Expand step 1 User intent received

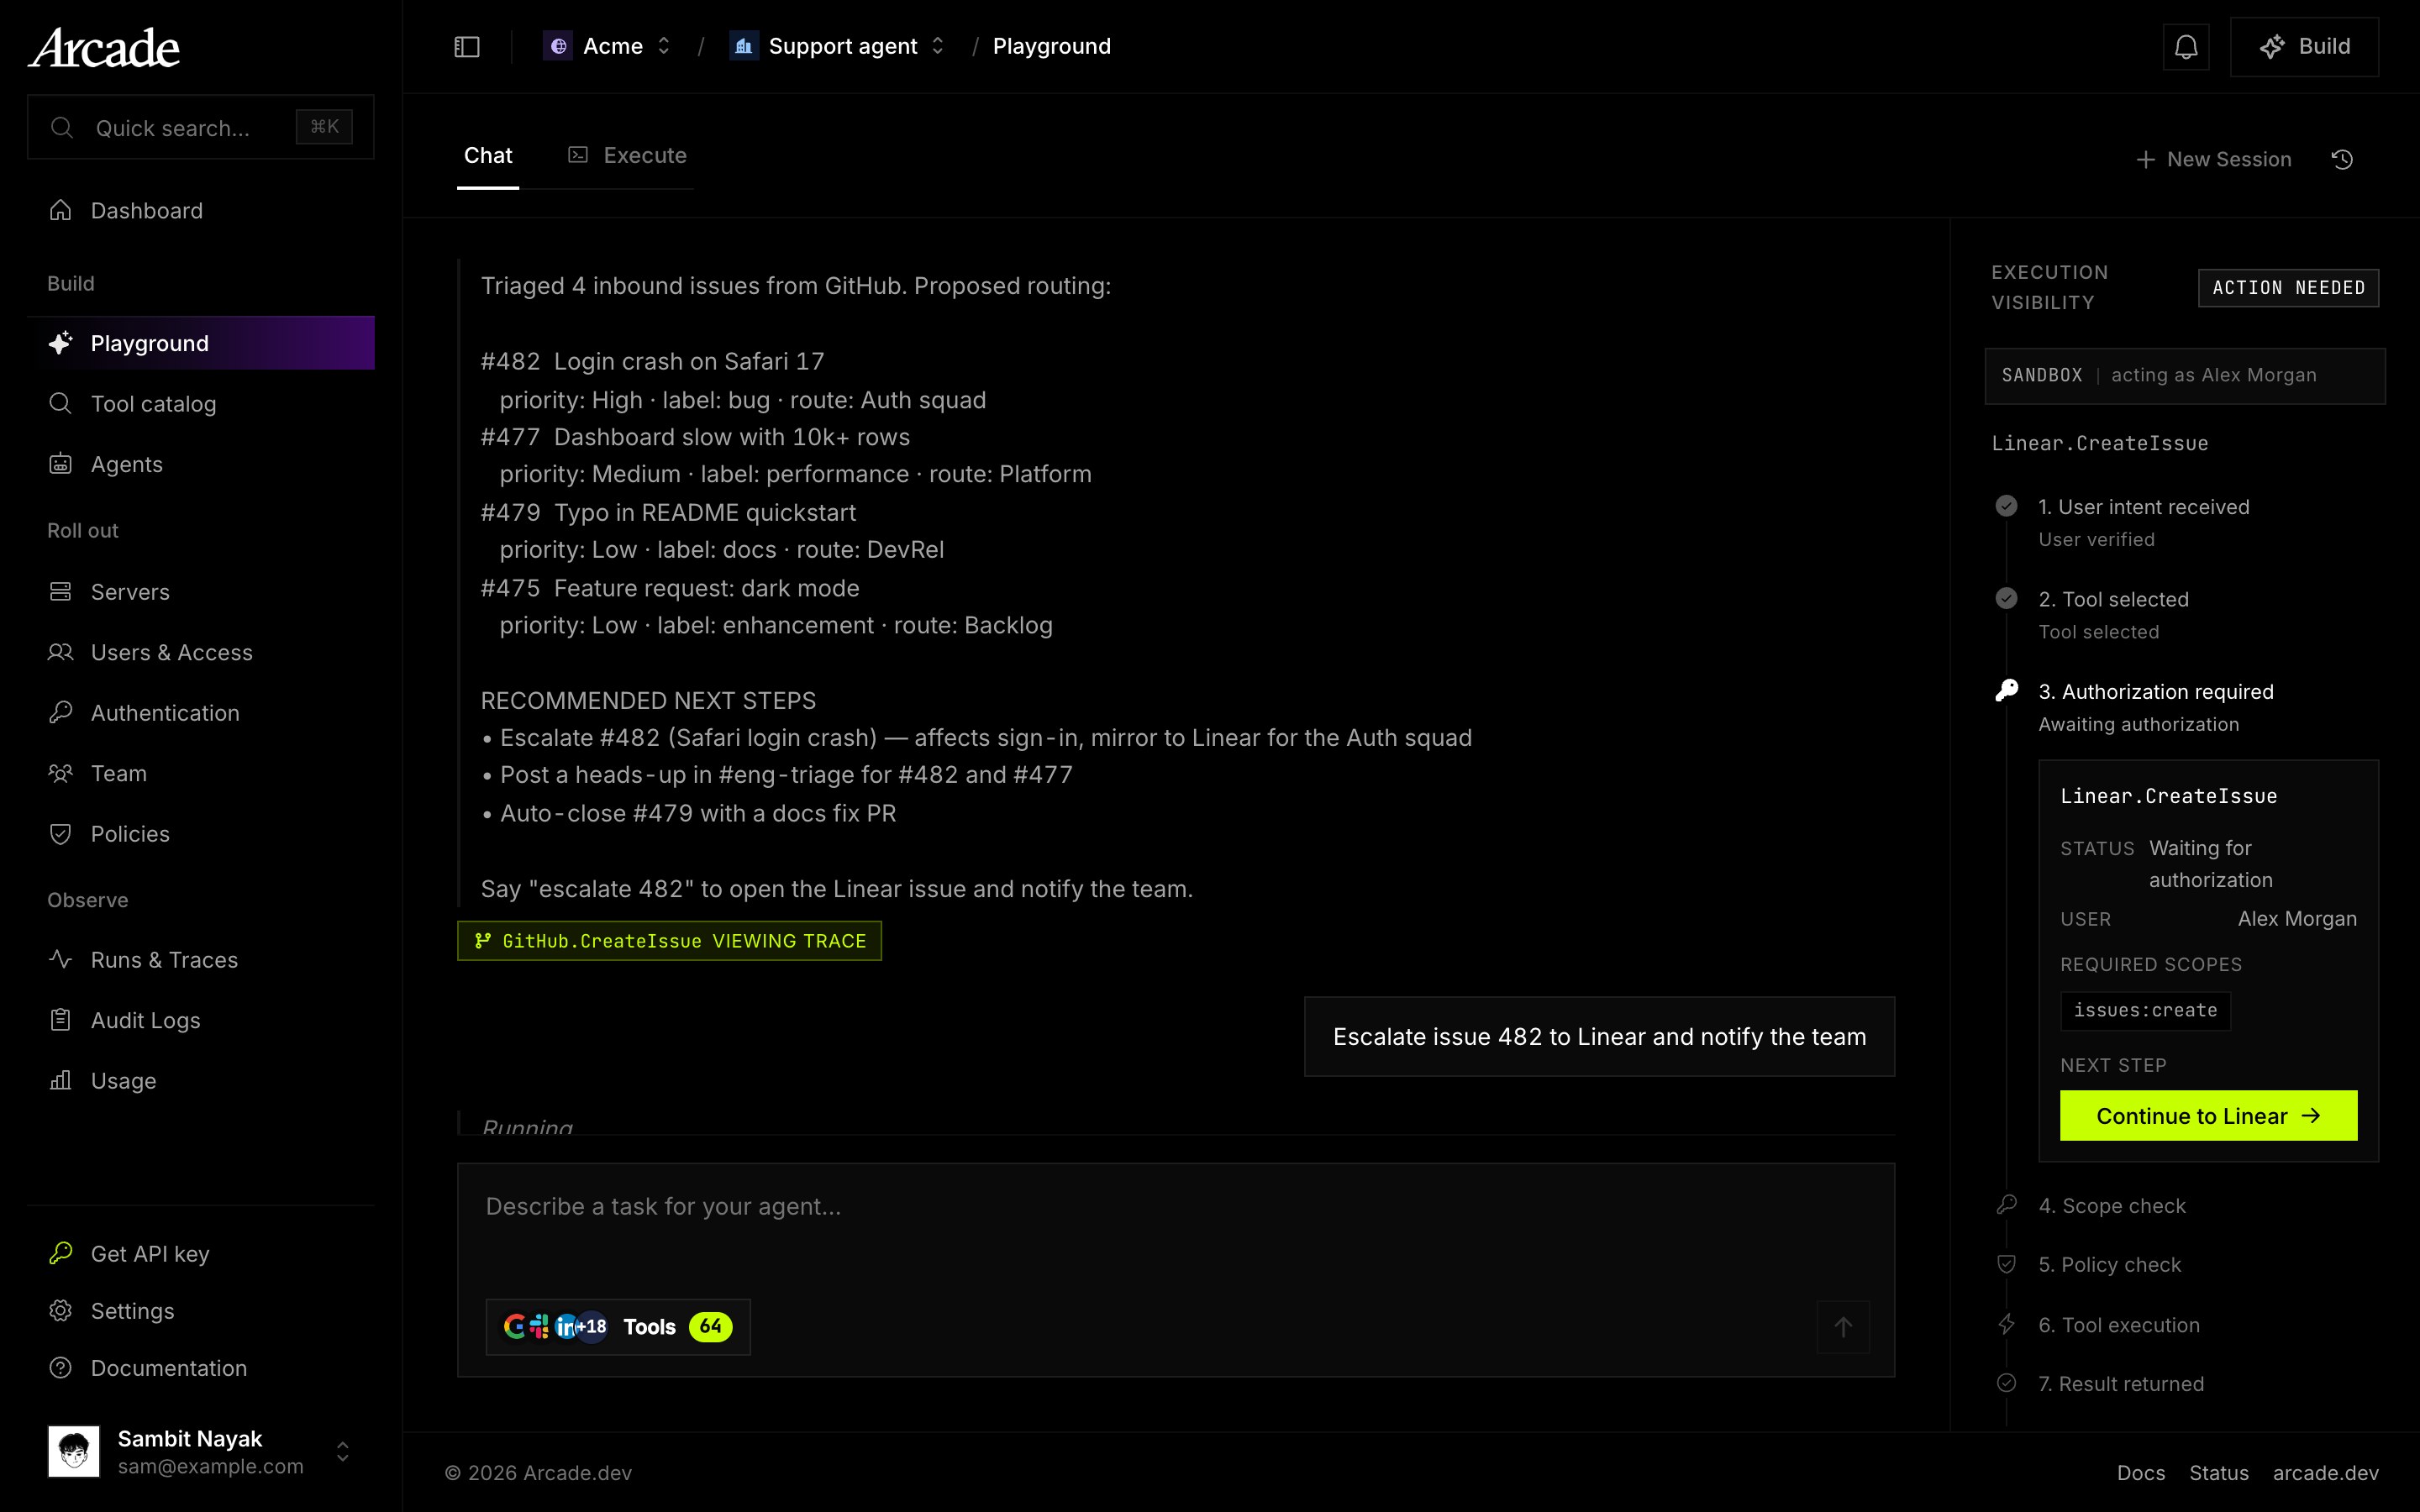[2143, 507]
